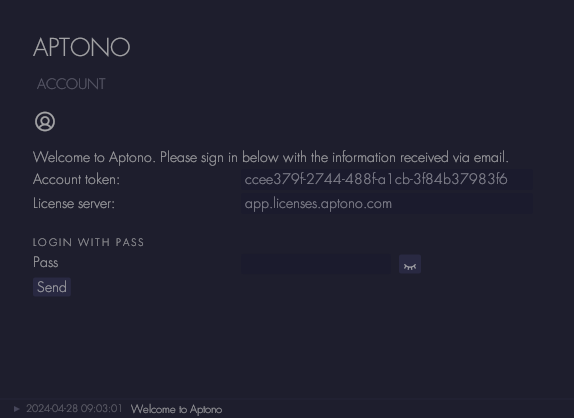This screenshot has height=418, width=574.
Task: Click the Send button
Action: pyautogui.click(x=52, y=287)
